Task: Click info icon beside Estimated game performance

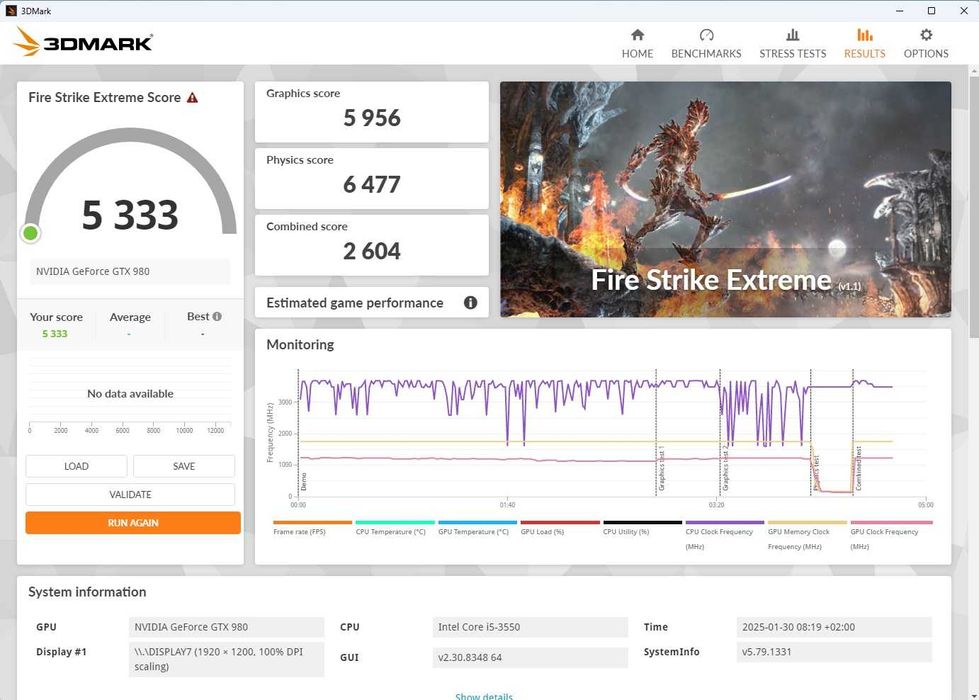Action: point(470,303)
